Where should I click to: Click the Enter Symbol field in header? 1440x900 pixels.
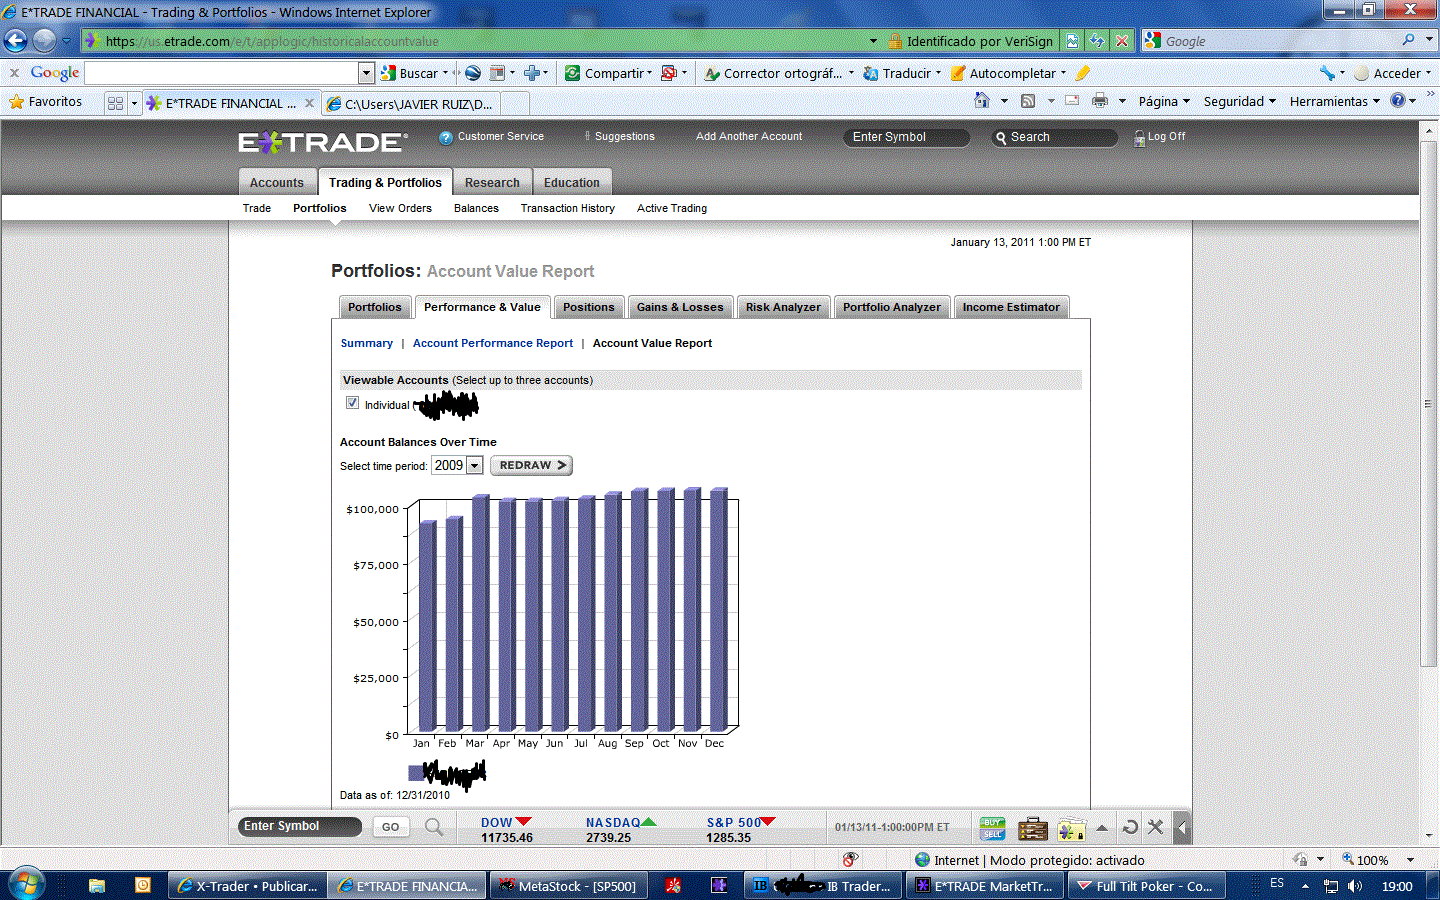pyautogui.click(x=906, y=138)
